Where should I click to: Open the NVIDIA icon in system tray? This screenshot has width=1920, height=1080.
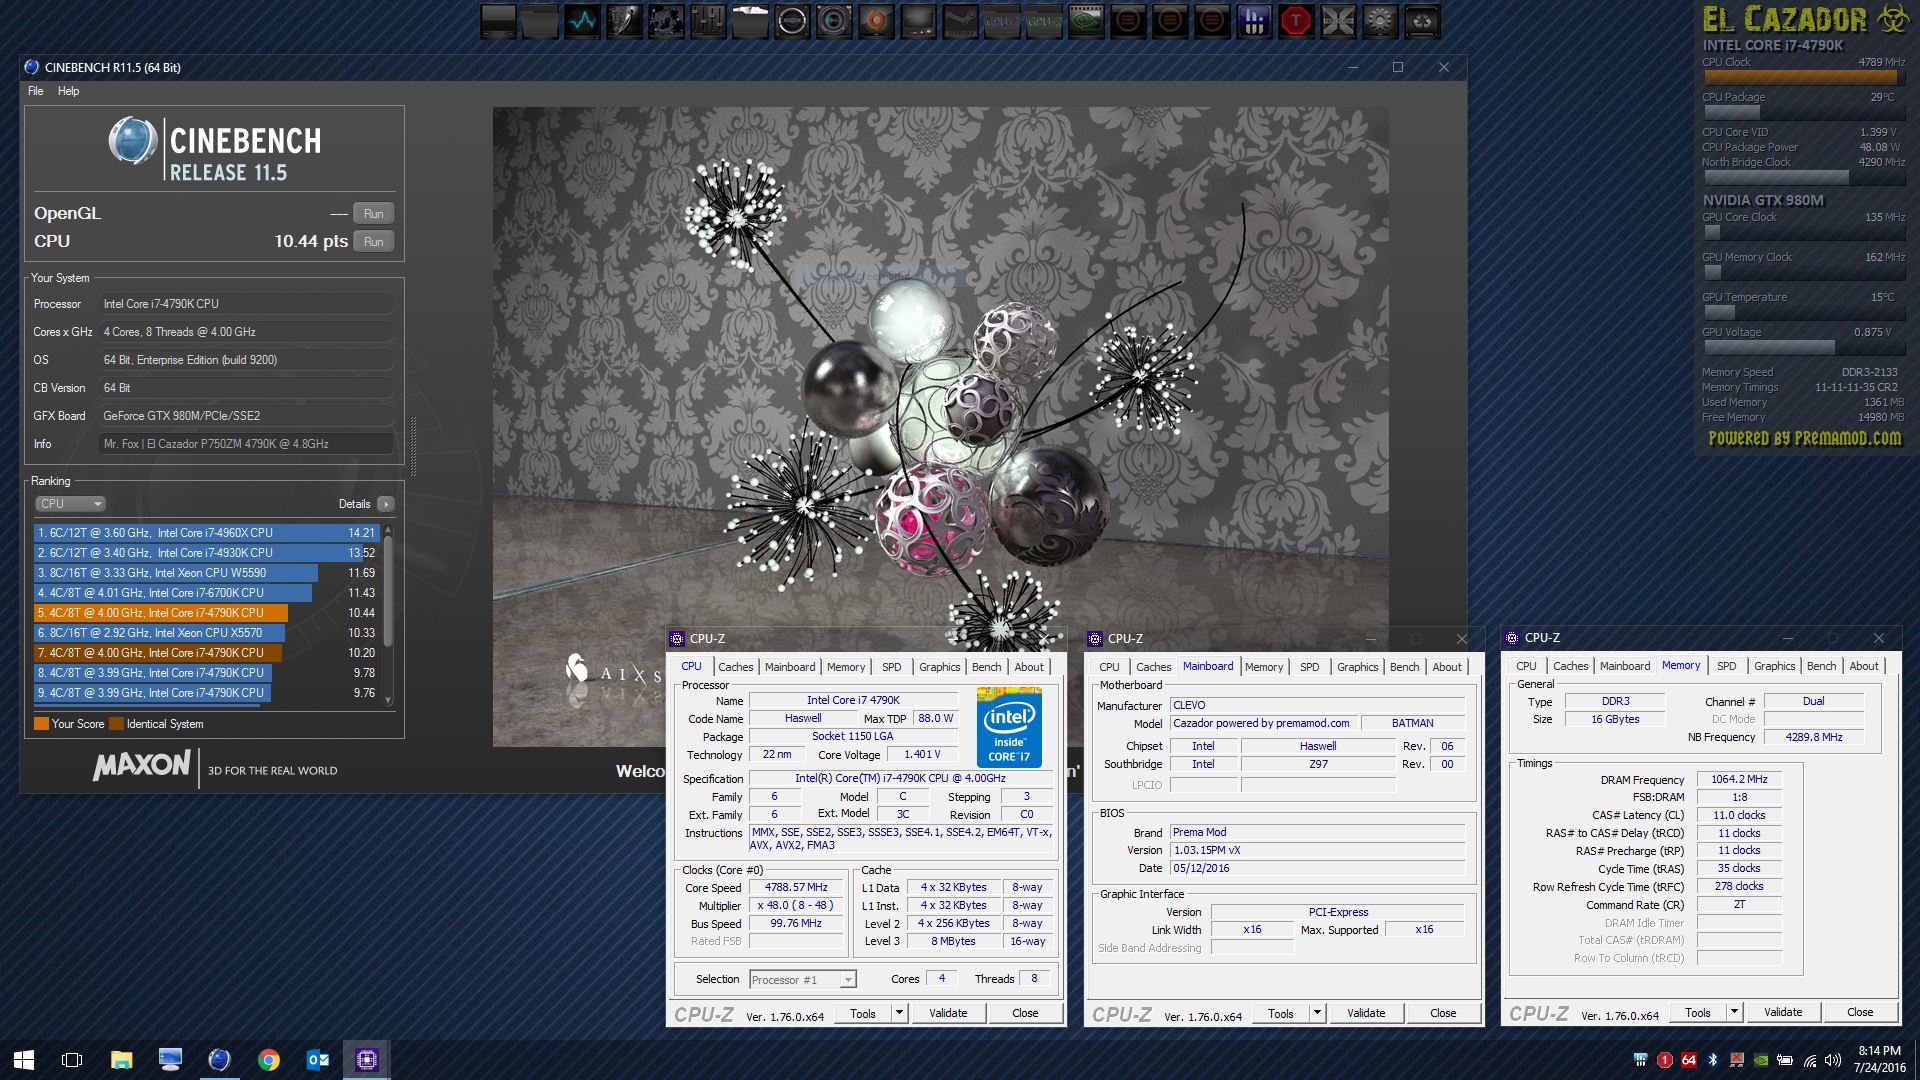[1761, 1060]
